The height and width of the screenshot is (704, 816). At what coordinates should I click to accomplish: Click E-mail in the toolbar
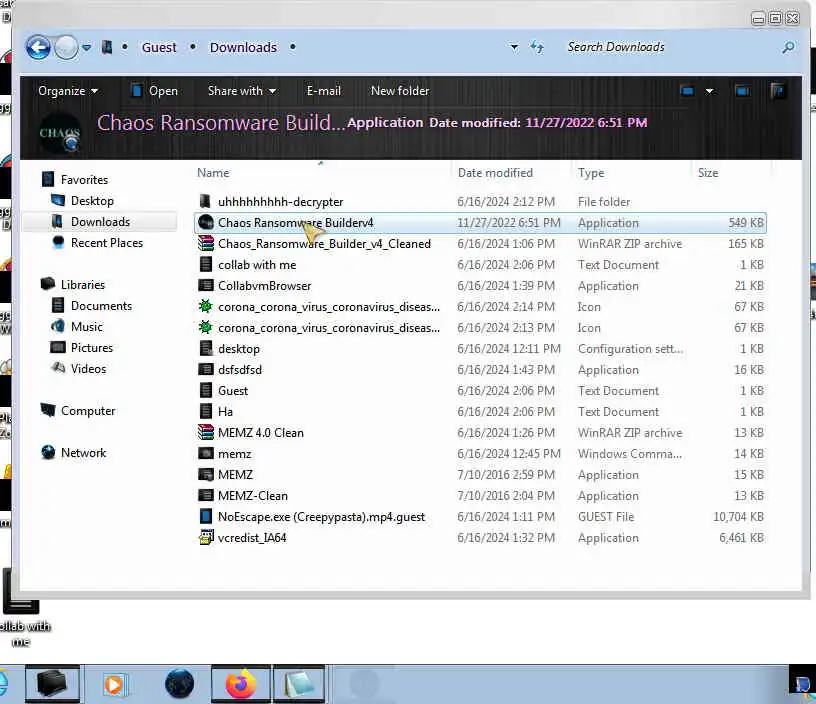click(323, 91)
